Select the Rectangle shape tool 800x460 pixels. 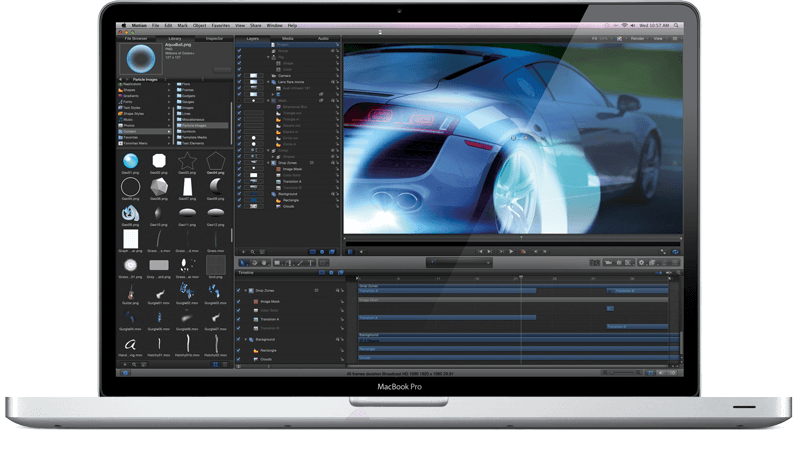coord(277,263)
